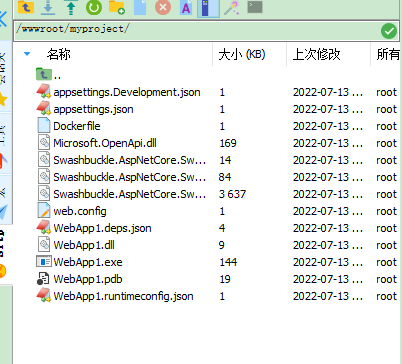The width and height of the screenshot is (402, 364).
Task: Click the magic wand toolbar icon
Action: (x=232, y=7)
